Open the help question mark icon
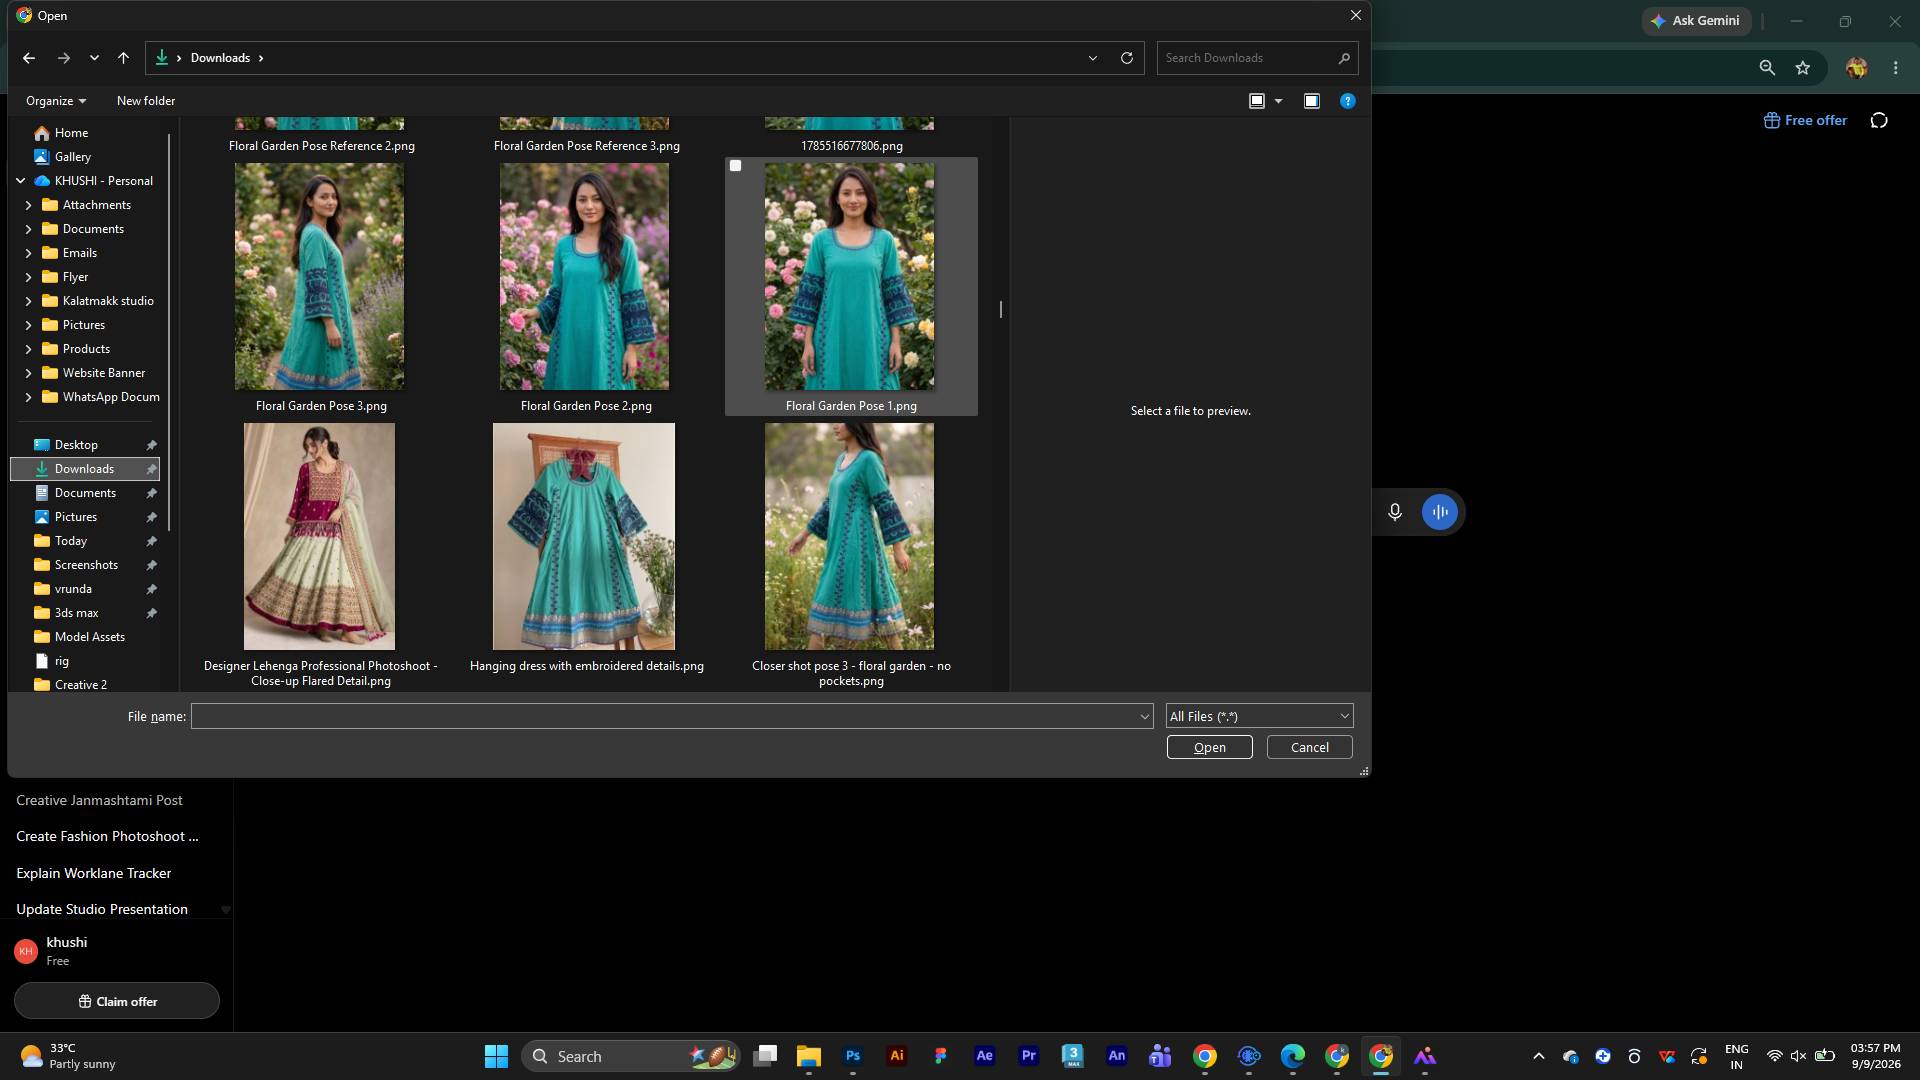The image size is (1920, 1080). coord(1348,101)
